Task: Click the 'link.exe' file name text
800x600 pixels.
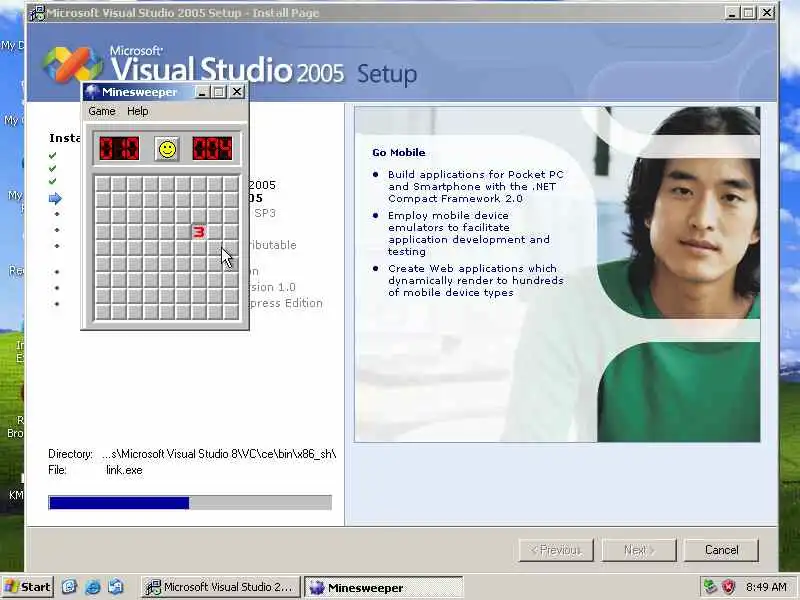Action: 124,470
